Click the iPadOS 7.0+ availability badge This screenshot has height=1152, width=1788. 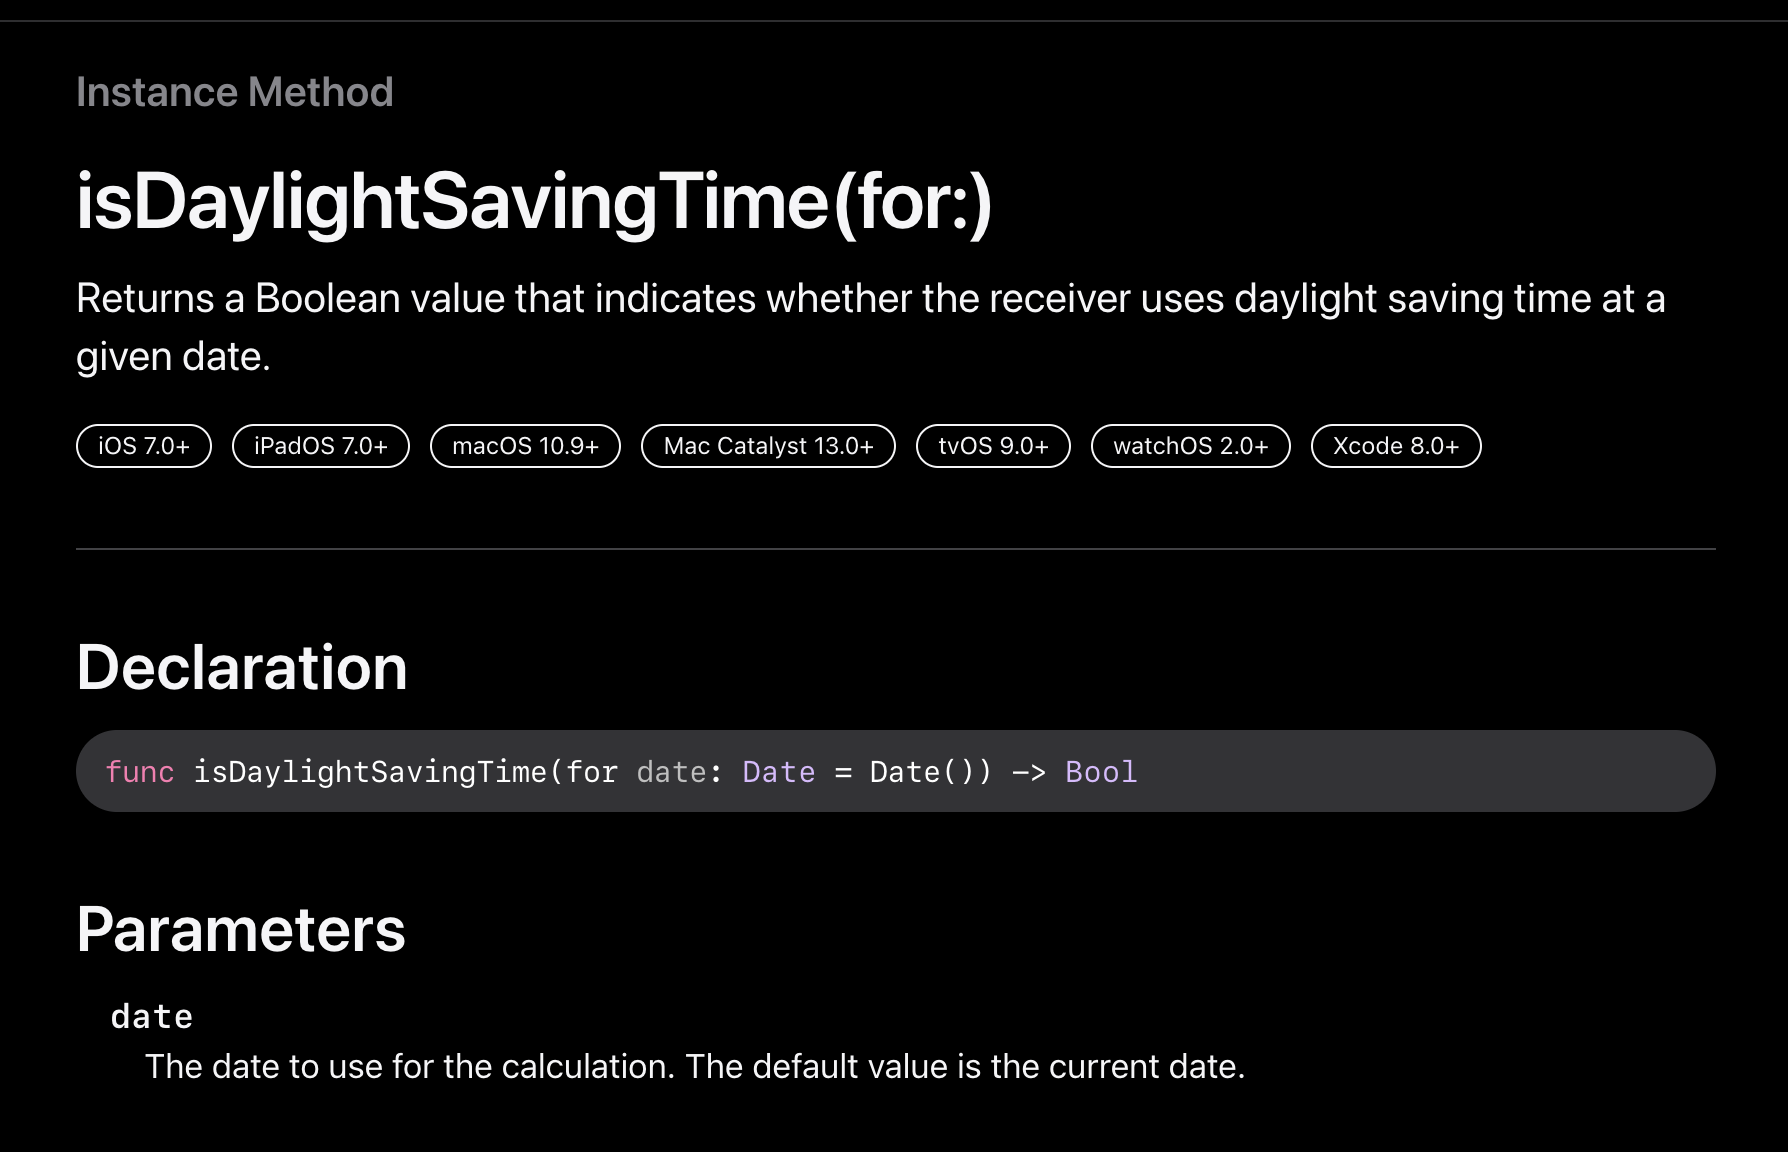click(321, 446)
